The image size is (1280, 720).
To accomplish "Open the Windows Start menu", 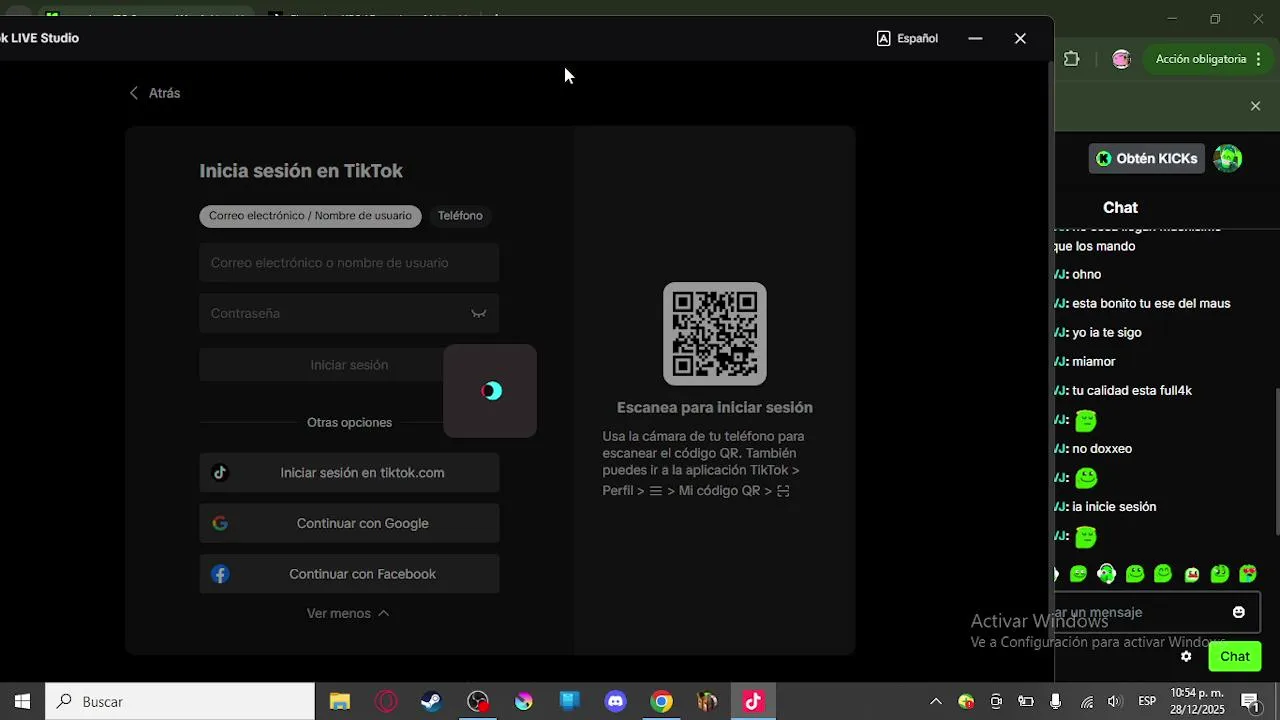I will tap(22, 702).
